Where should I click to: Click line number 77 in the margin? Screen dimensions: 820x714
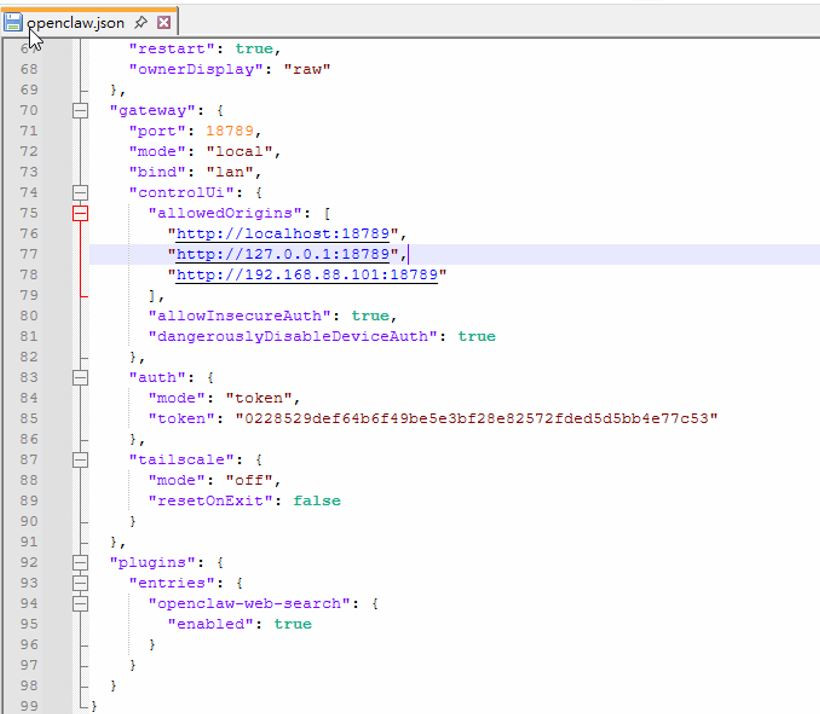point(29,254)
